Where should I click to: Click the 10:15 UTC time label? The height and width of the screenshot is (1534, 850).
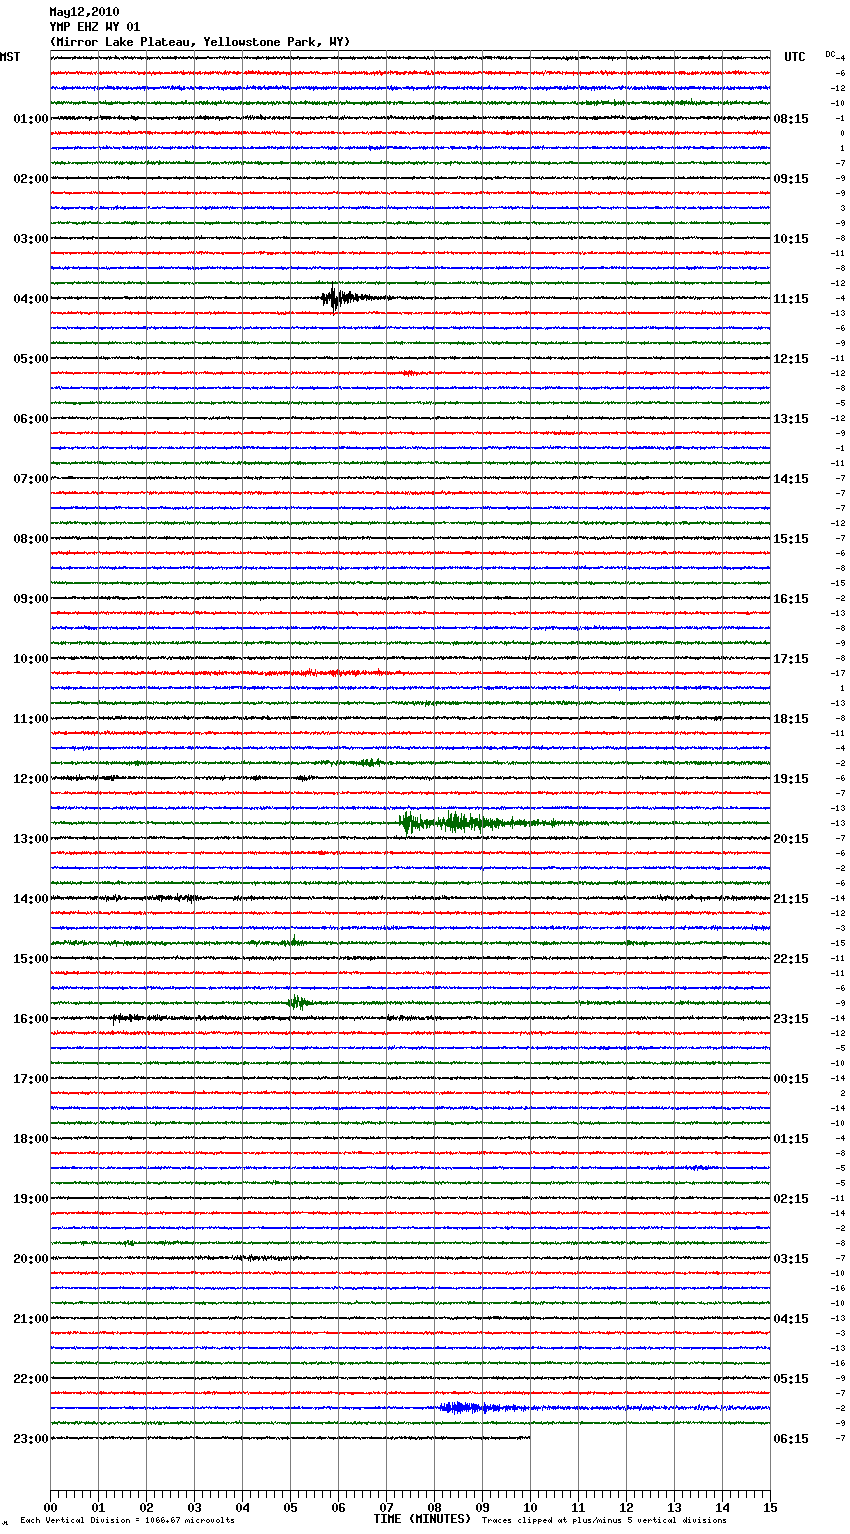791,239
